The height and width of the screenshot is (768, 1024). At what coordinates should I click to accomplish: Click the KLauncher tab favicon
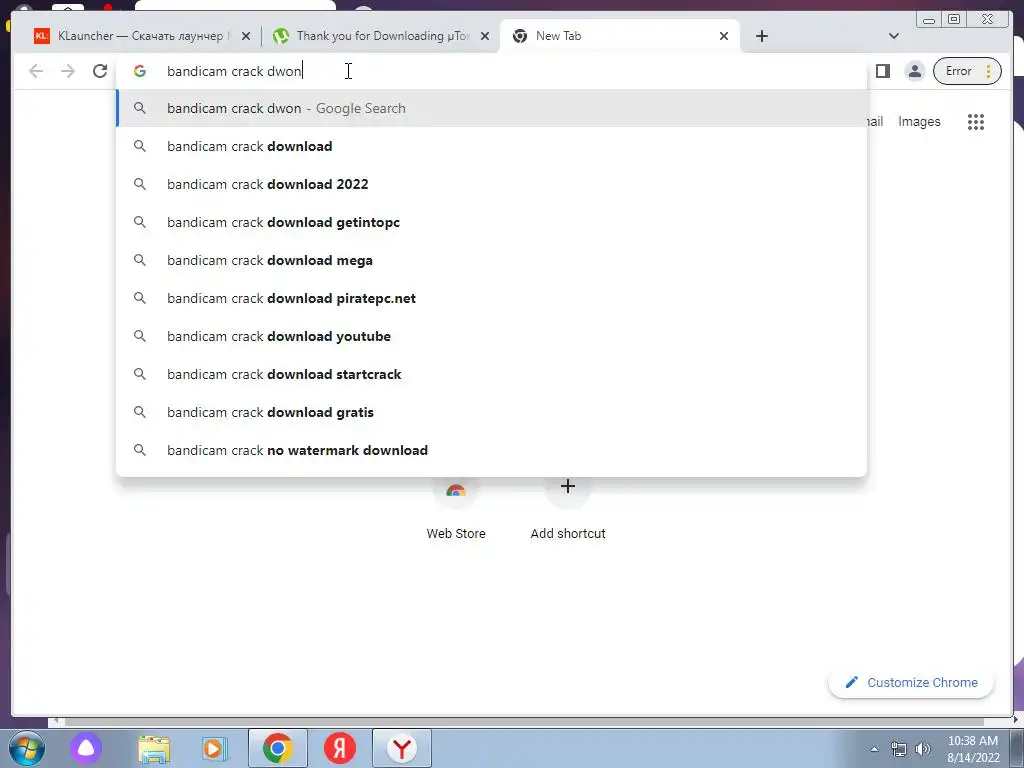point(42,36)
